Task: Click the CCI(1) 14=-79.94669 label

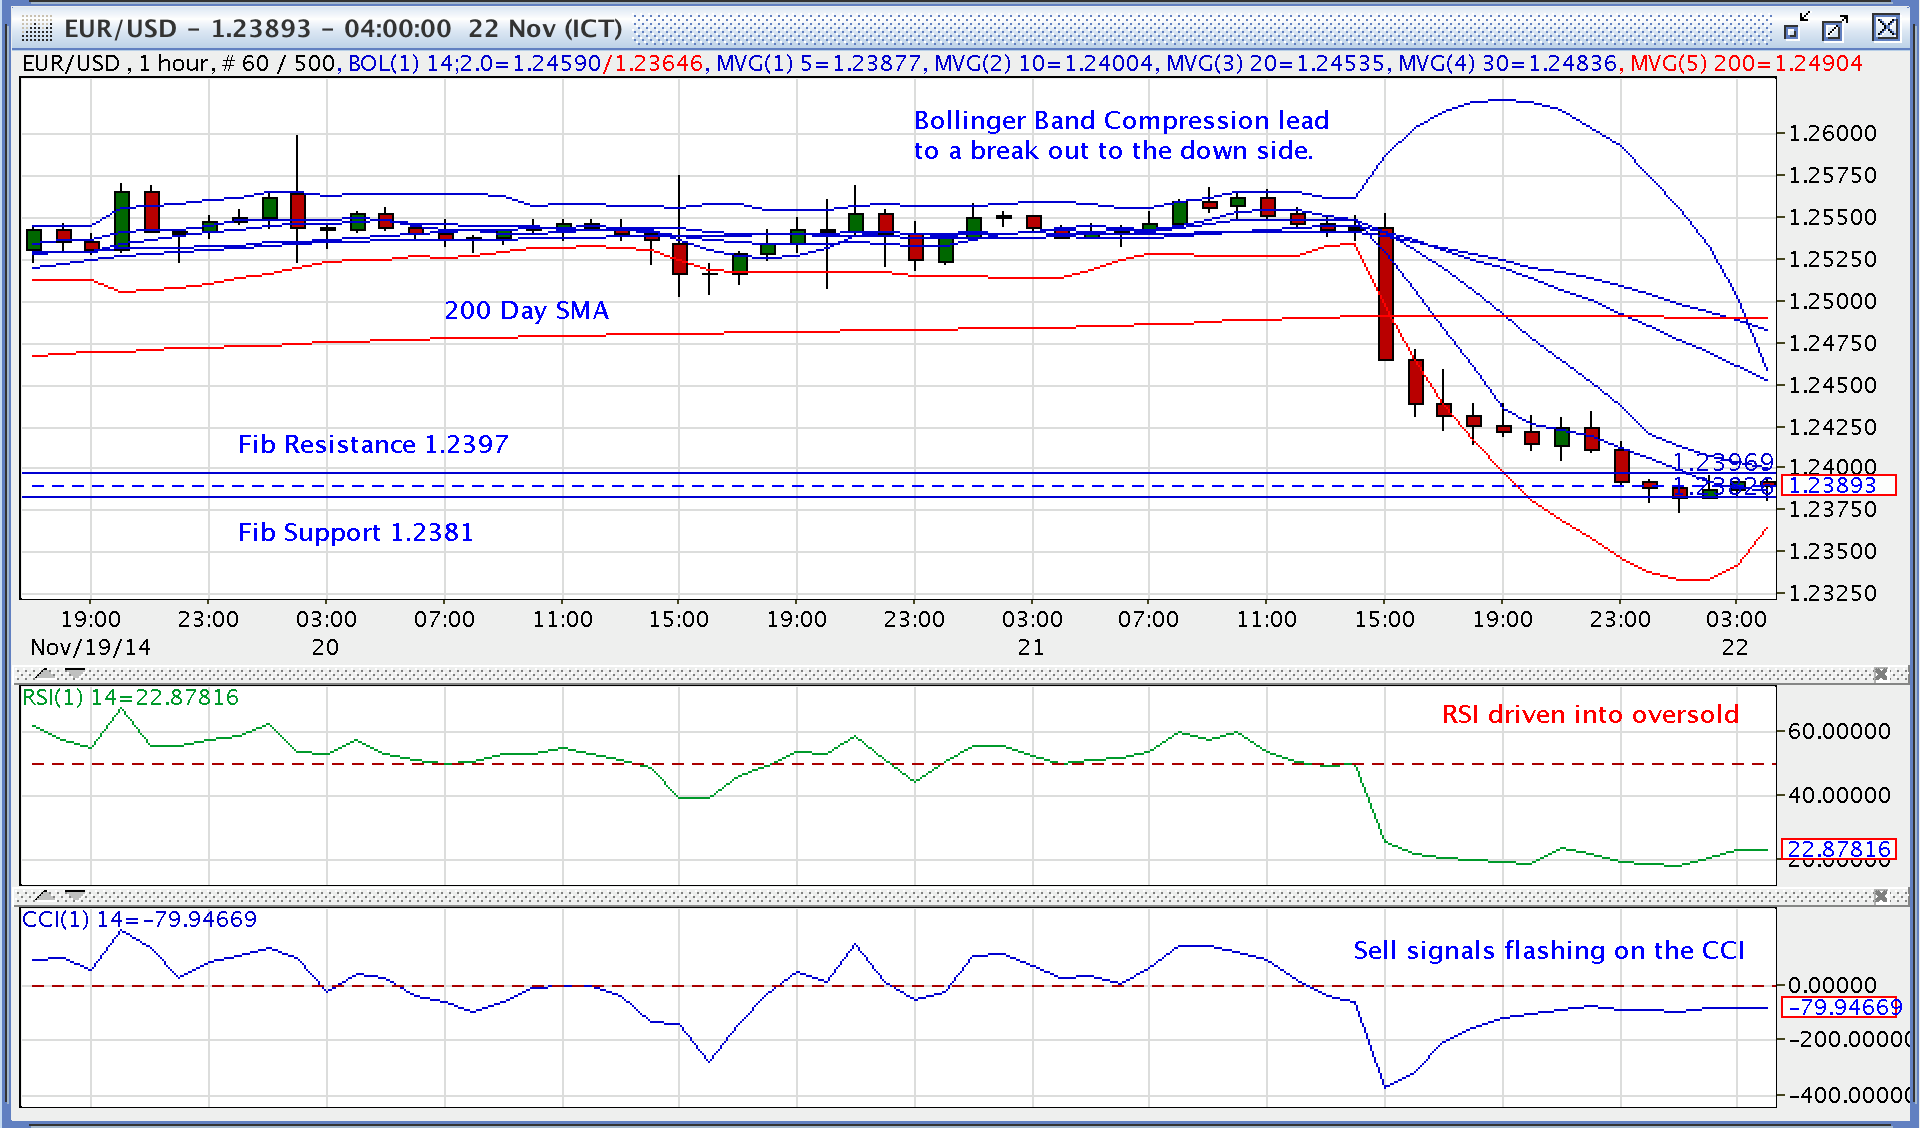Action: pos(140,919)
